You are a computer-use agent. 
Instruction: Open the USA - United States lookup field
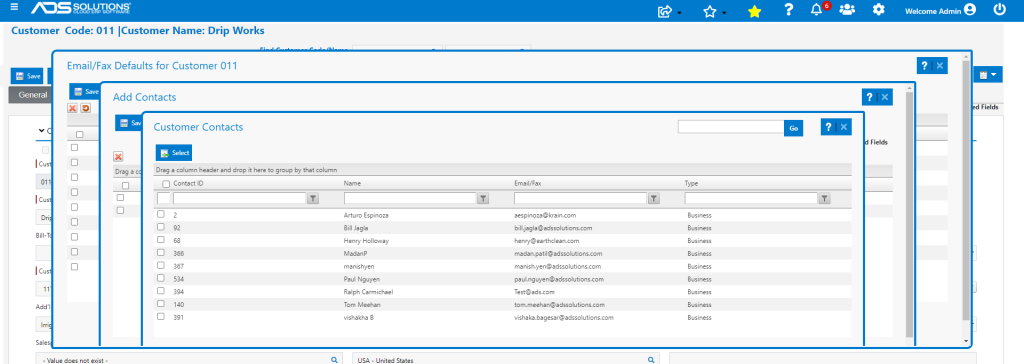(x=505, y=359)
